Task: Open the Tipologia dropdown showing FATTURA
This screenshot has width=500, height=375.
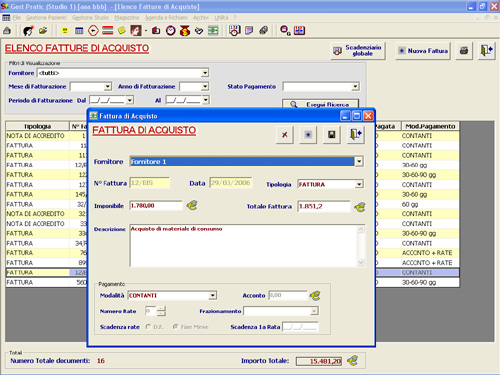Action: pyautogui.click(x=359, y=184)
